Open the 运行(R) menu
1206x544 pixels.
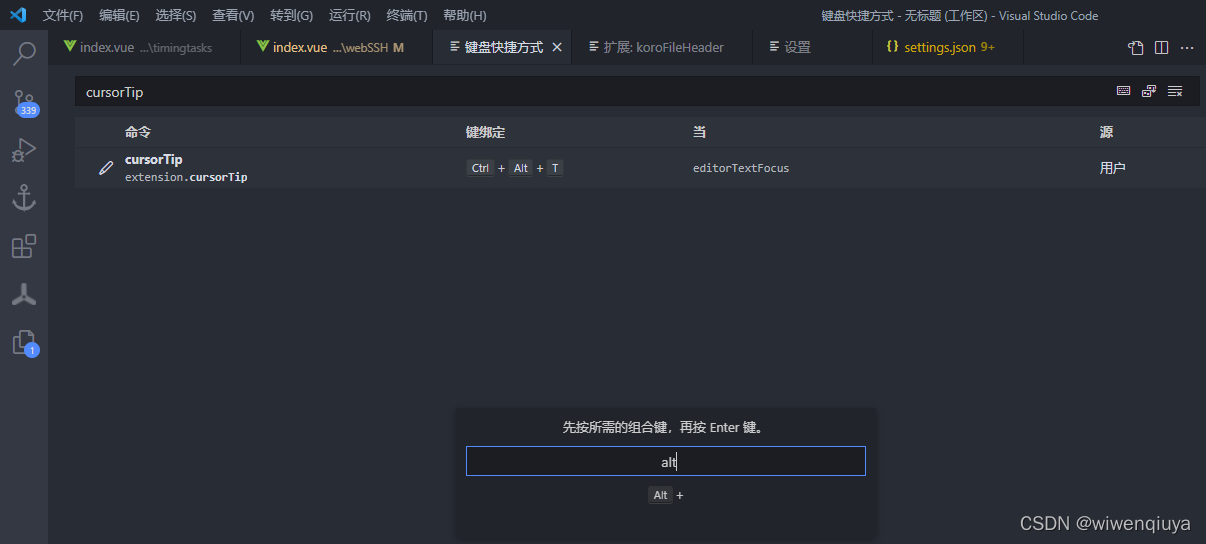[350, 15]
